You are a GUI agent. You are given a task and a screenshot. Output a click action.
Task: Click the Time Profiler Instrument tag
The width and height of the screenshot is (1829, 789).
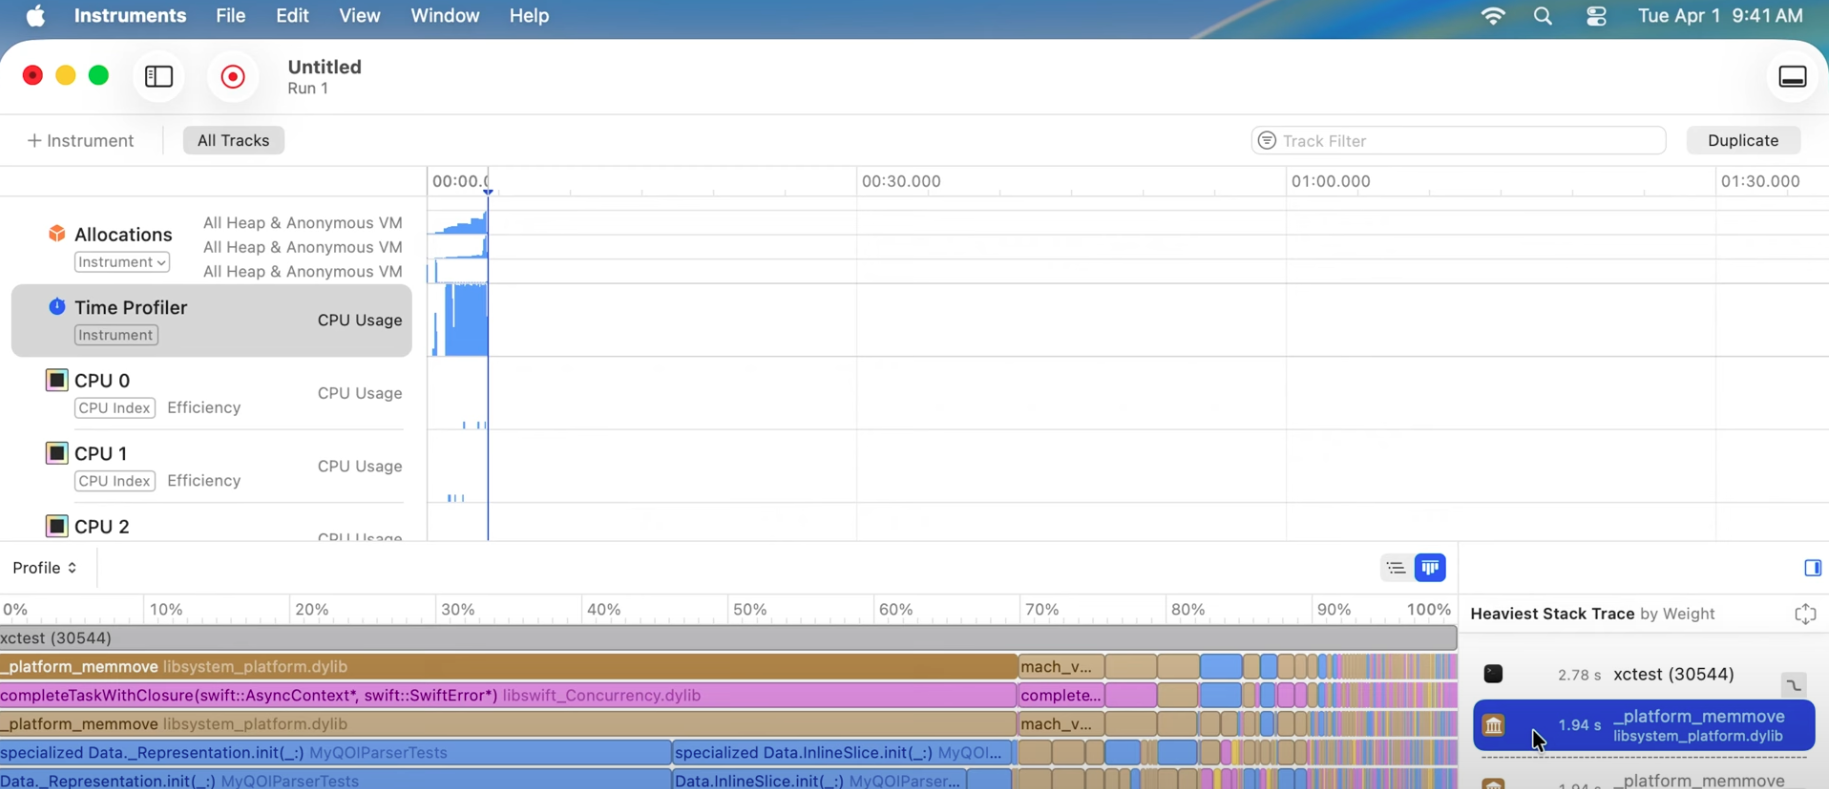point(116,335)
